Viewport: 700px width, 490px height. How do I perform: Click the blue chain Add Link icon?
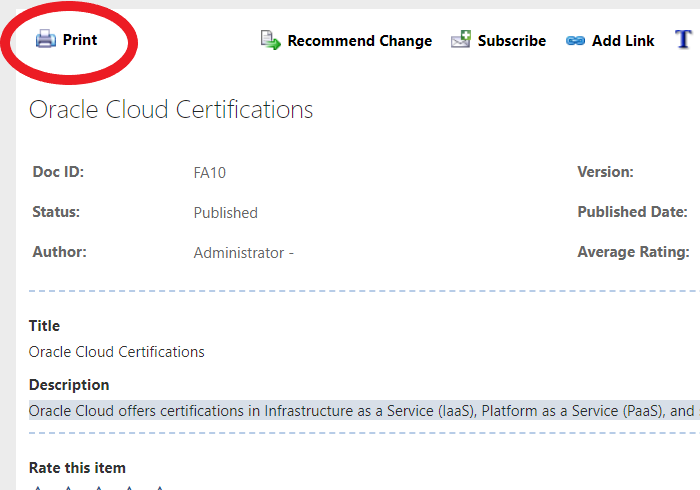[576, 41]
